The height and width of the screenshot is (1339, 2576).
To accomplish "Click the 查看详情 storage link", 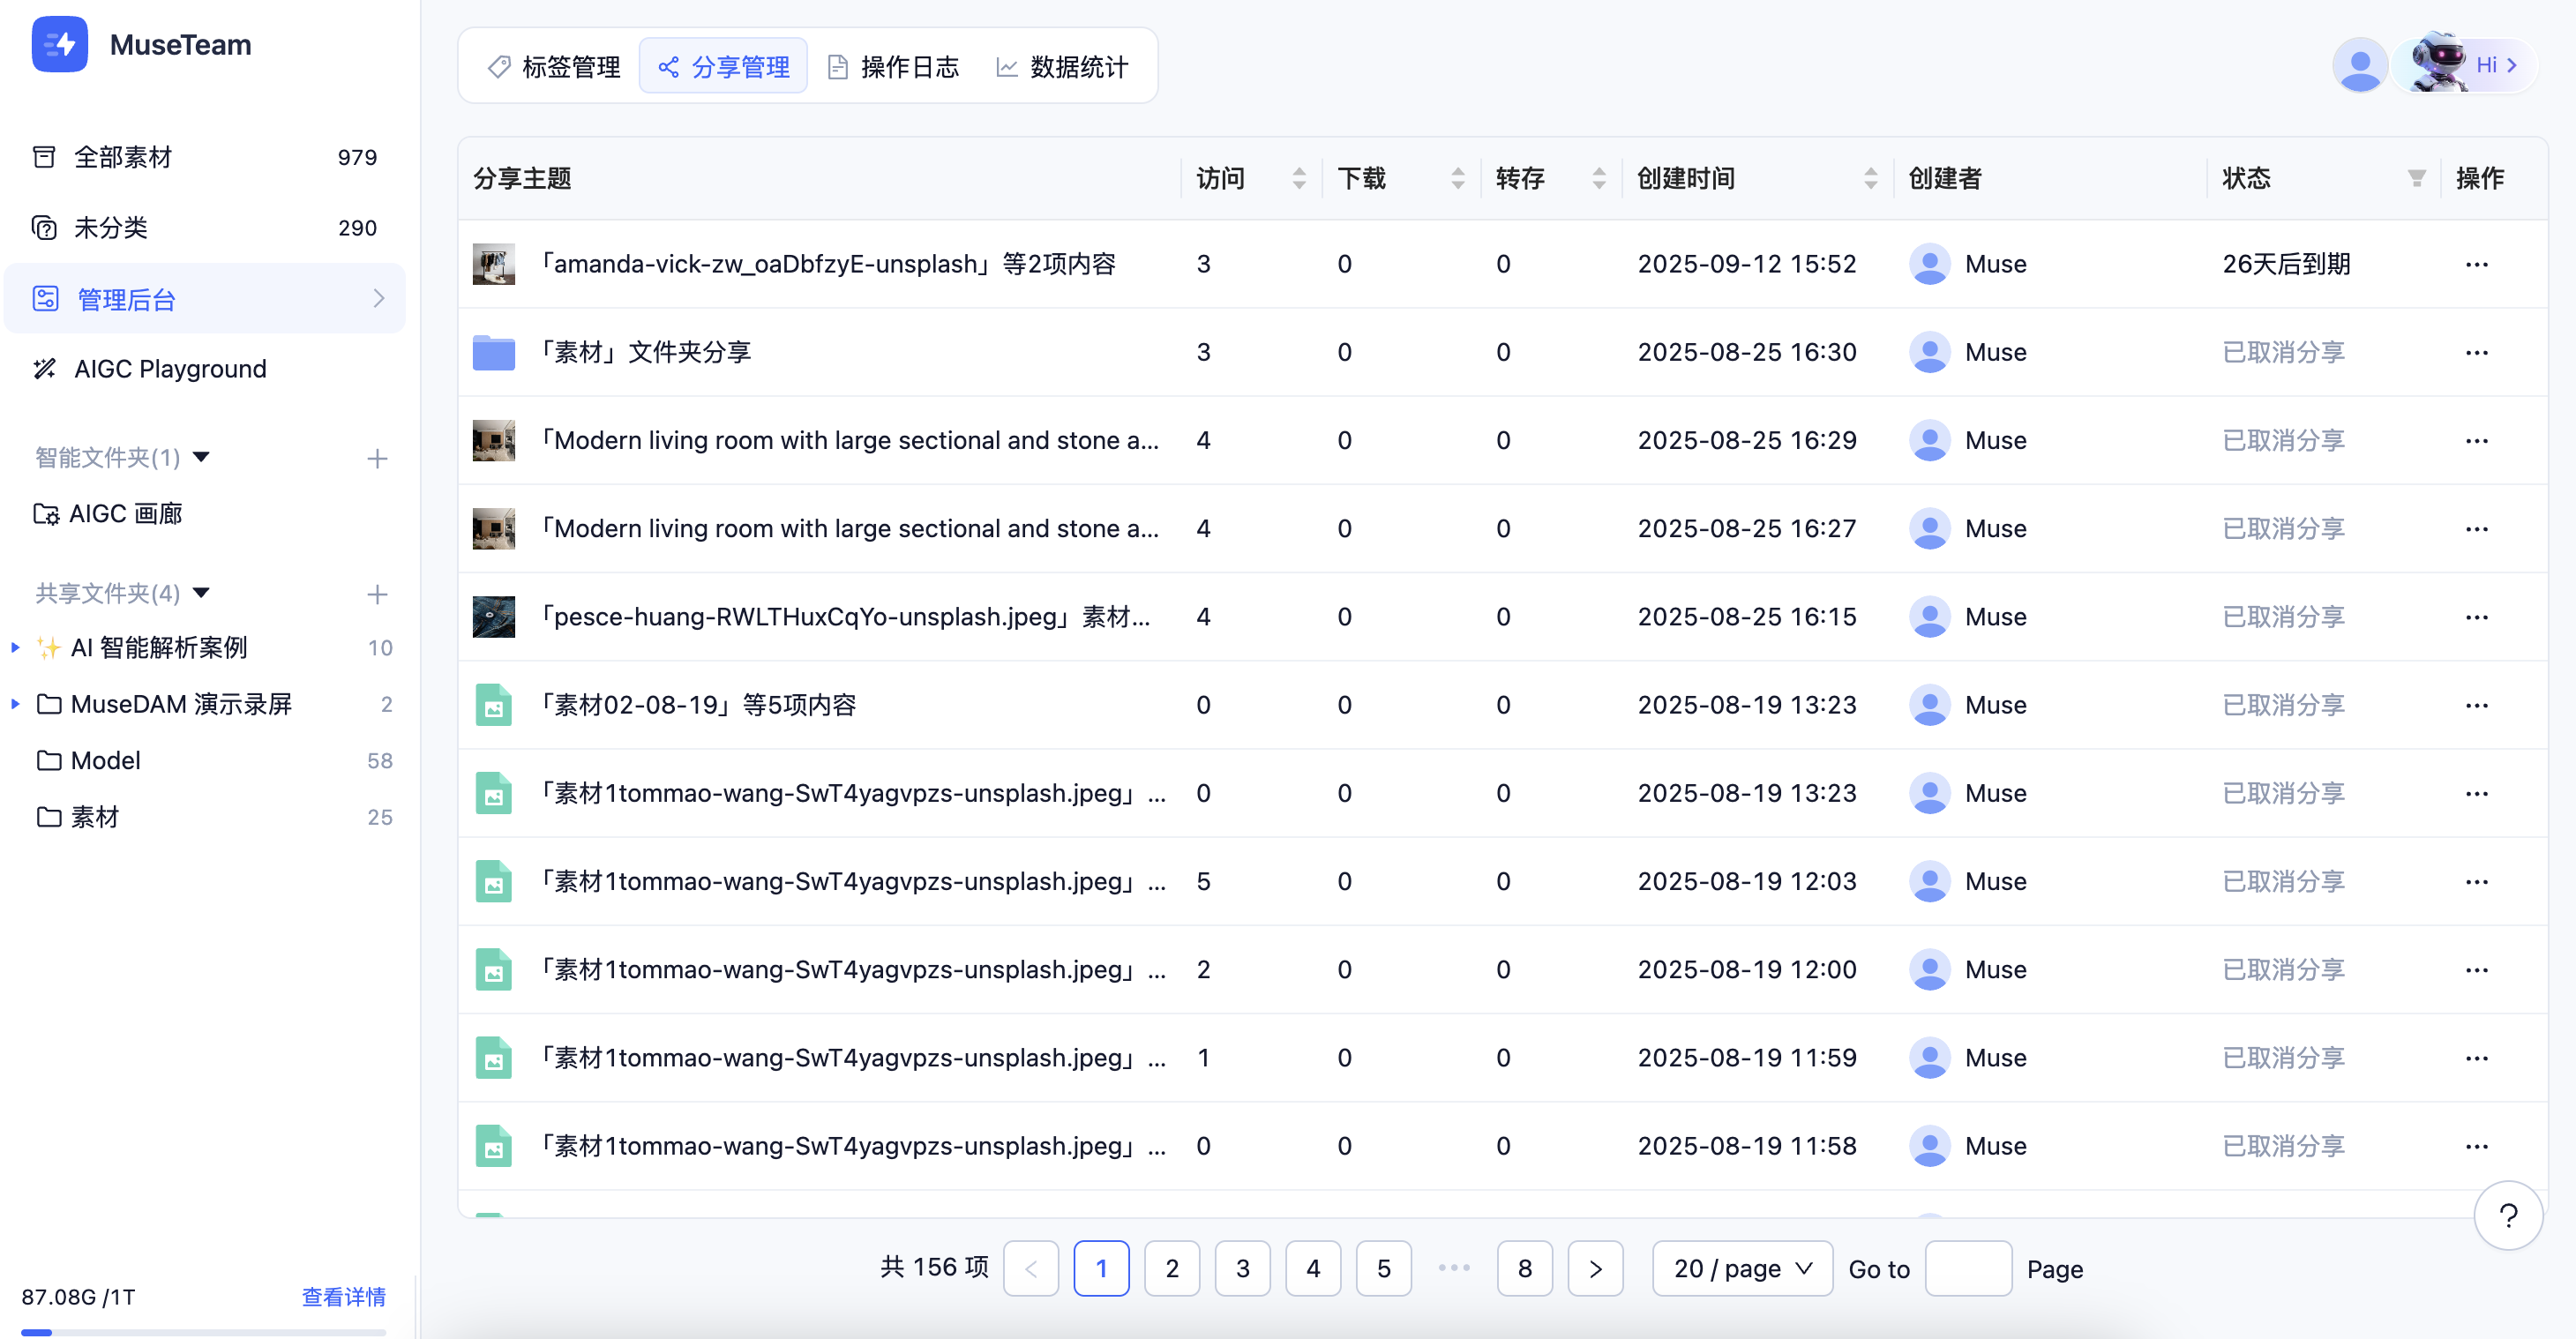I will tap(343, 1296).
